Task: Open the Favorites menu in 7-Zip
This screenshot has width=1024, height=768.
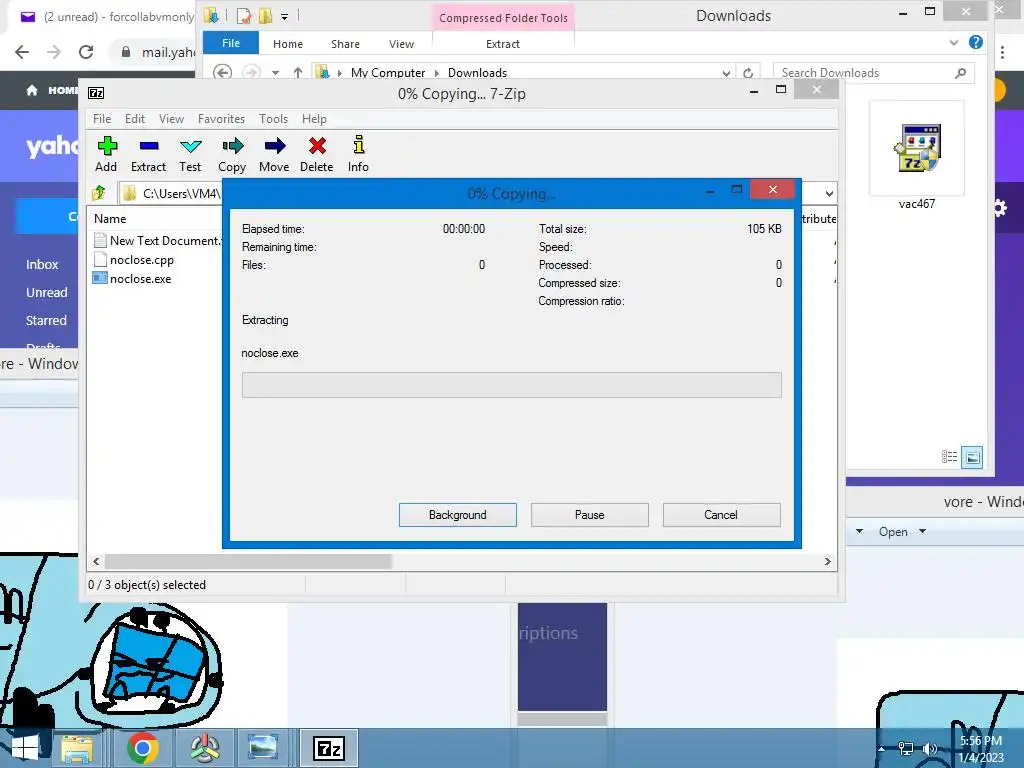Action: coord(221,119)
